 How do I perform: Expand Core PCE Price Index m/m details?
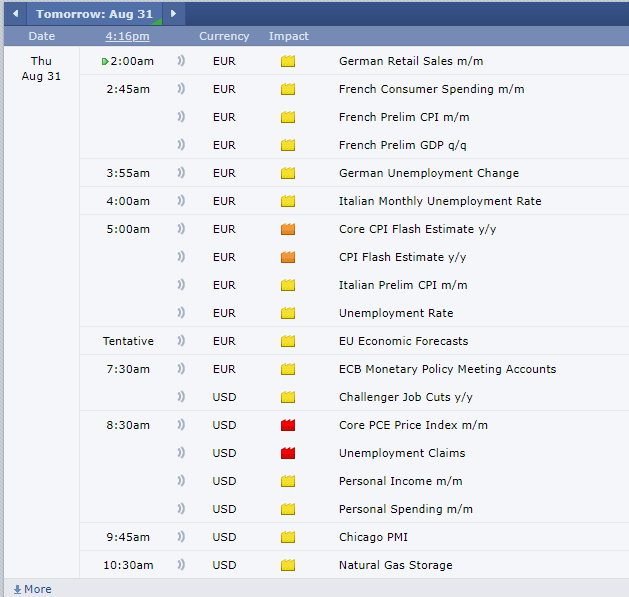point(413,425)
